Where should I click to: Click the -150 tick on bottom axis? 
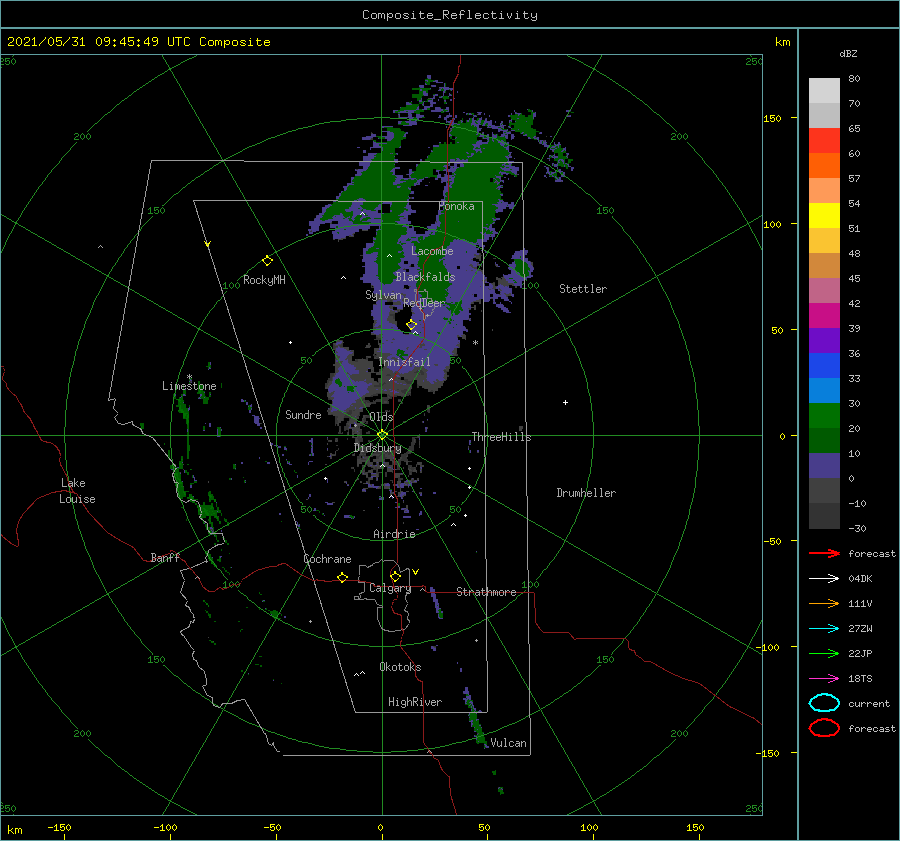(x=59, y=828)
